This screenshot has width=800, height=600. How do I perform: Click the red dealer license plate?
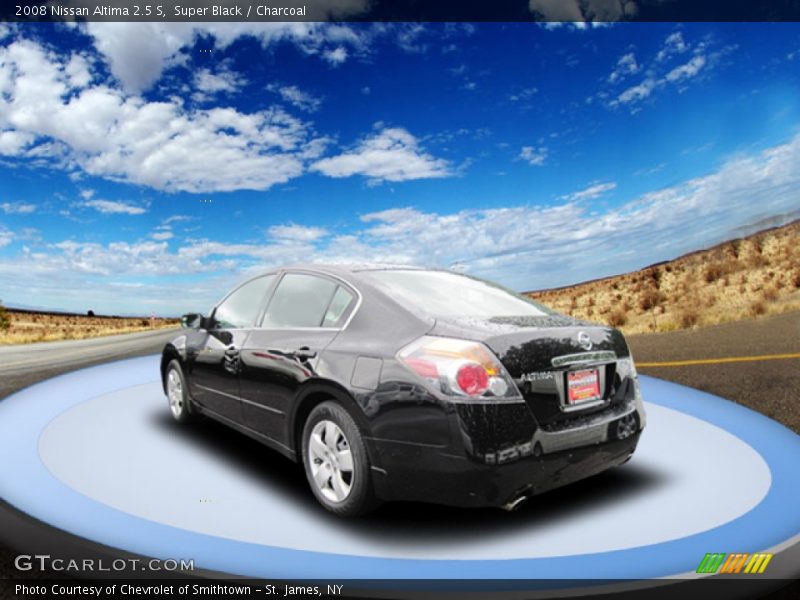(x=583, y=386)
